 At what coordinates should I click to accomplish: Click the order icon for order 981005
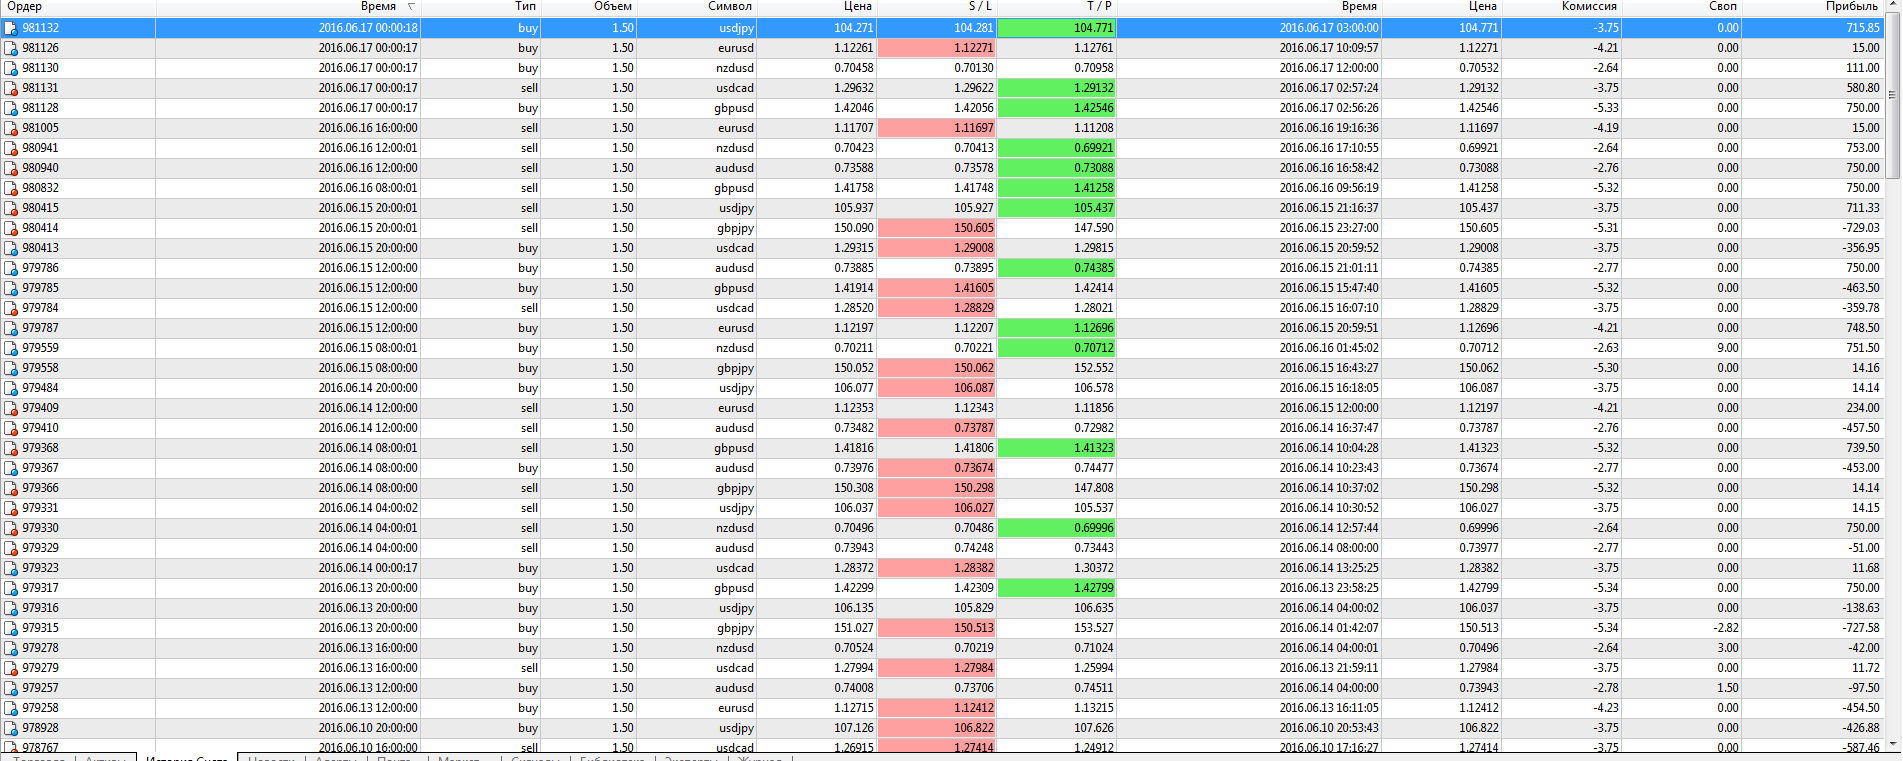(x=11, y=128)
